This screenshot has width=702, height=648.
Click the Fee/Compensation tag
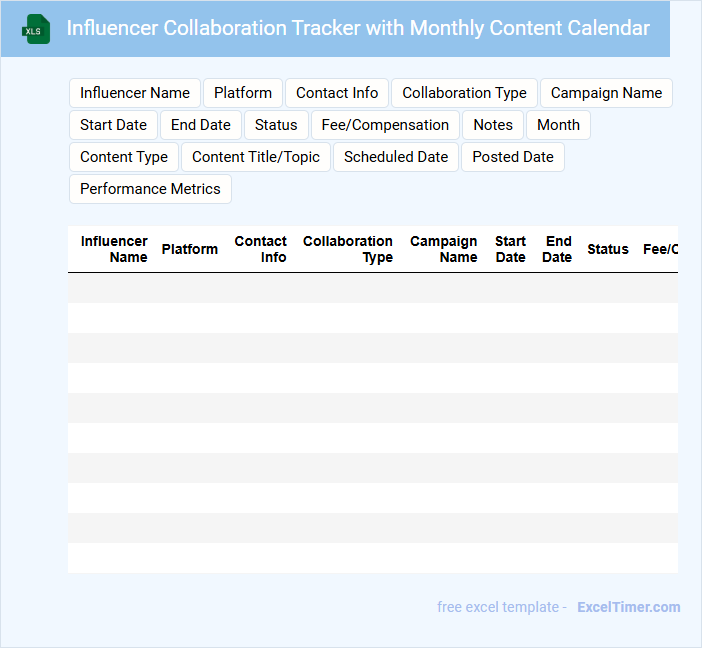[385, 125]
